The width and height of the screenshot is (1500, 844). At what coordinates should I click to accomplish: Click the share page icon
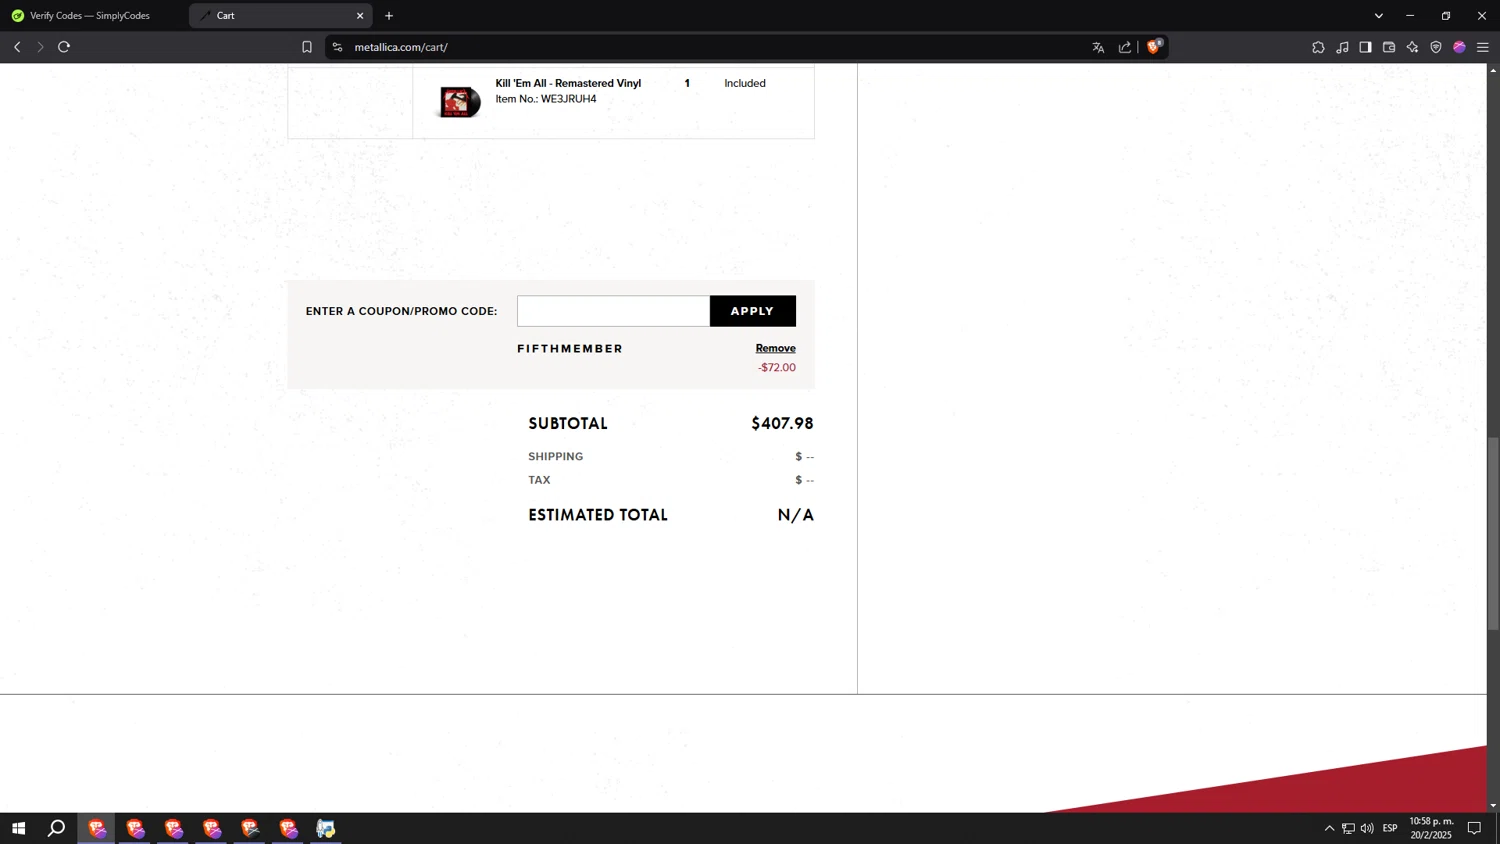tap(1125, 47)
